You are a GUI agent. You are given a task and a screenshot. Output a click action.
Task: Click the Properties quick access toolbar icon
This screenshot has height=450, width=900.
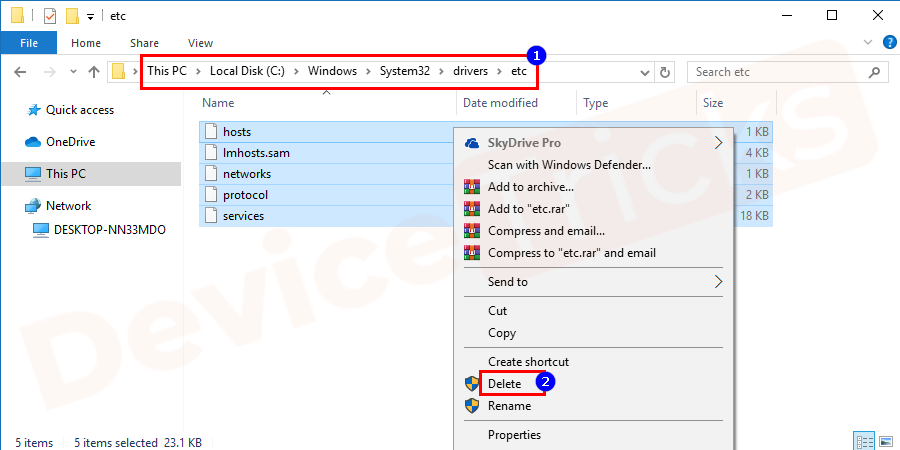tap(50, 16)
